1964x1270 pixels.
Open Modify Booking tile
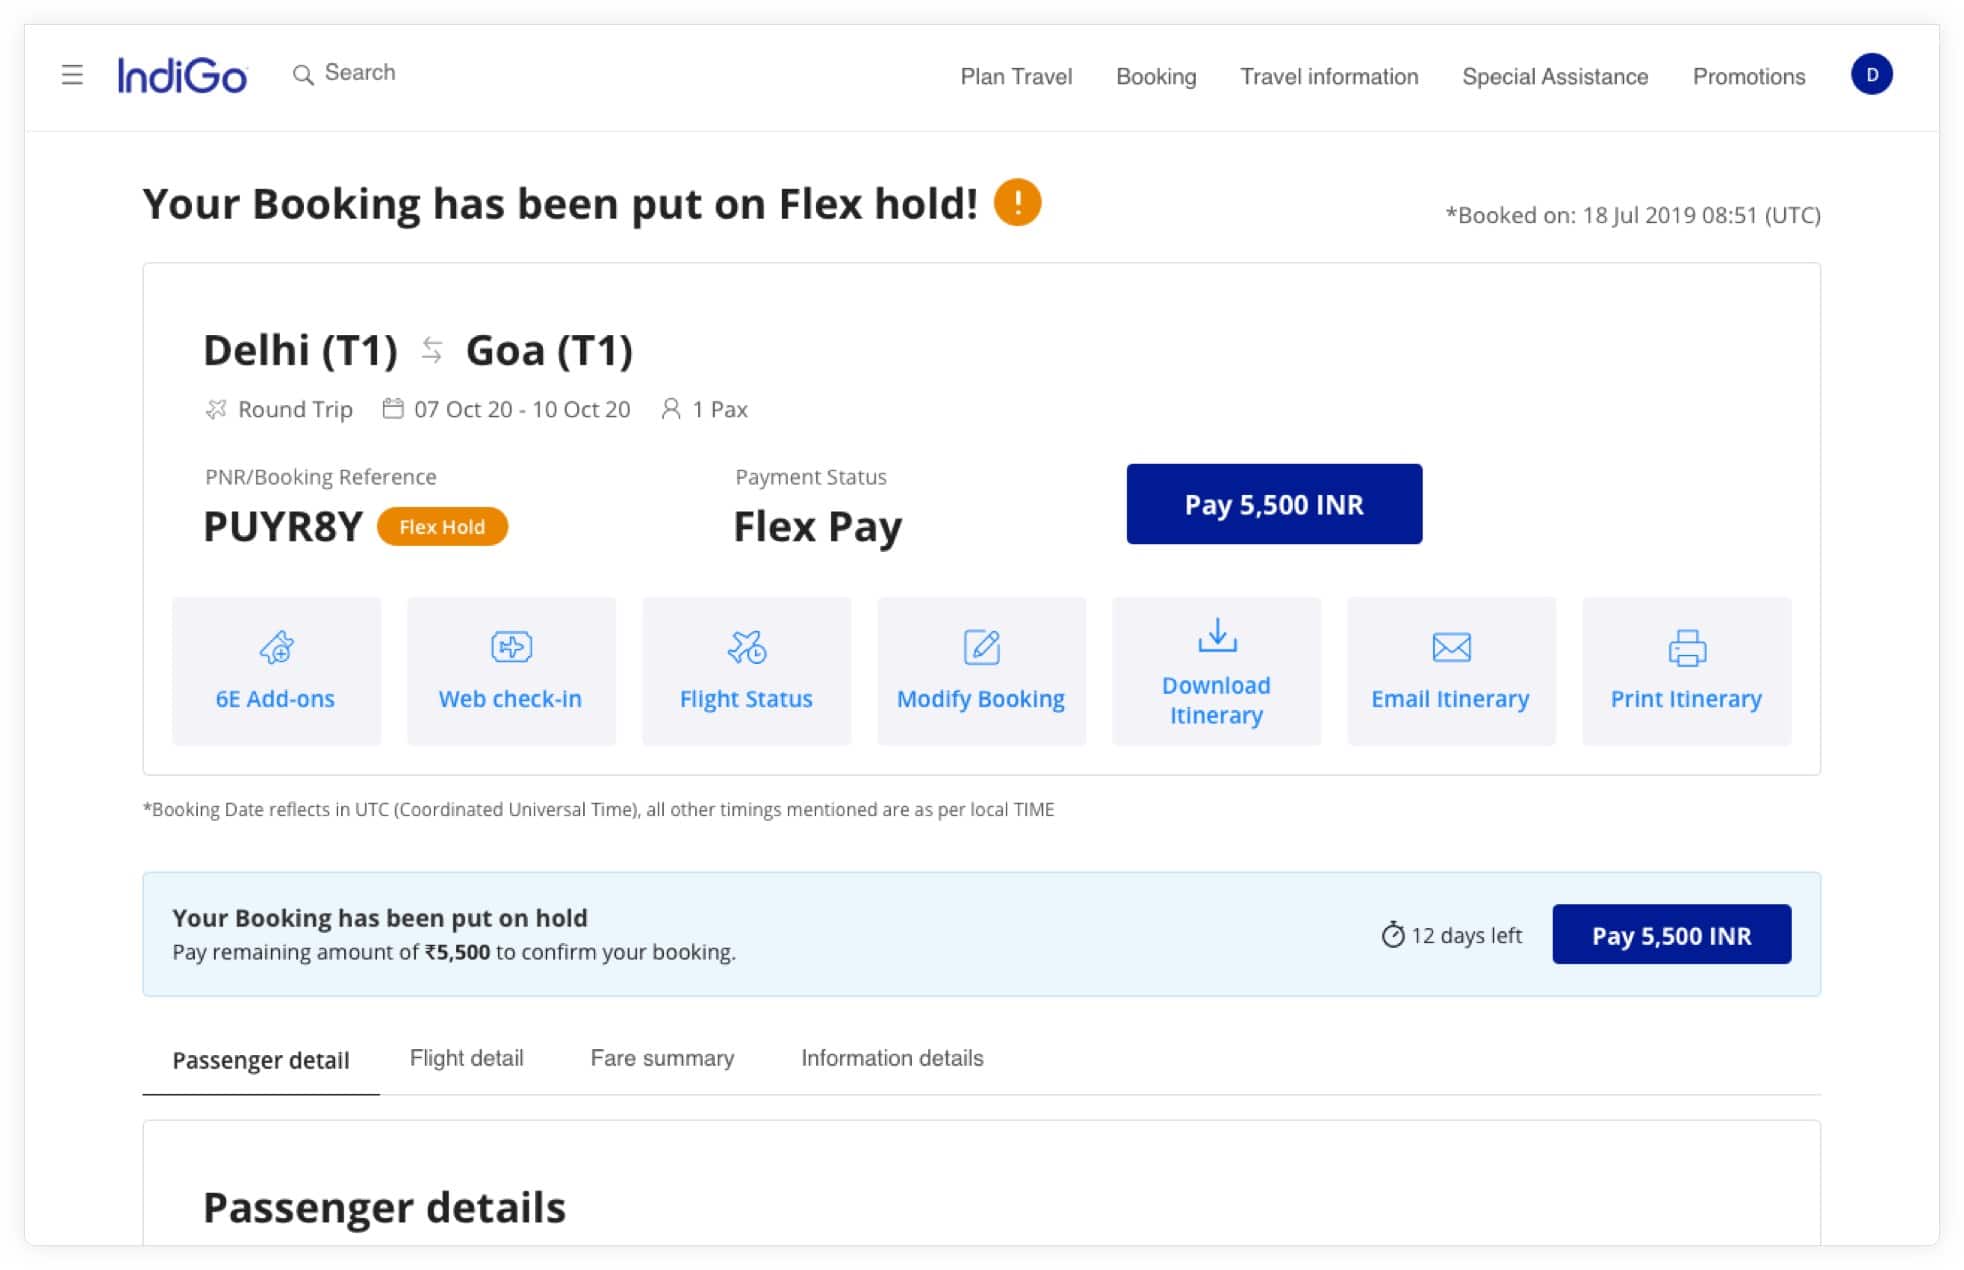point(981,671)
